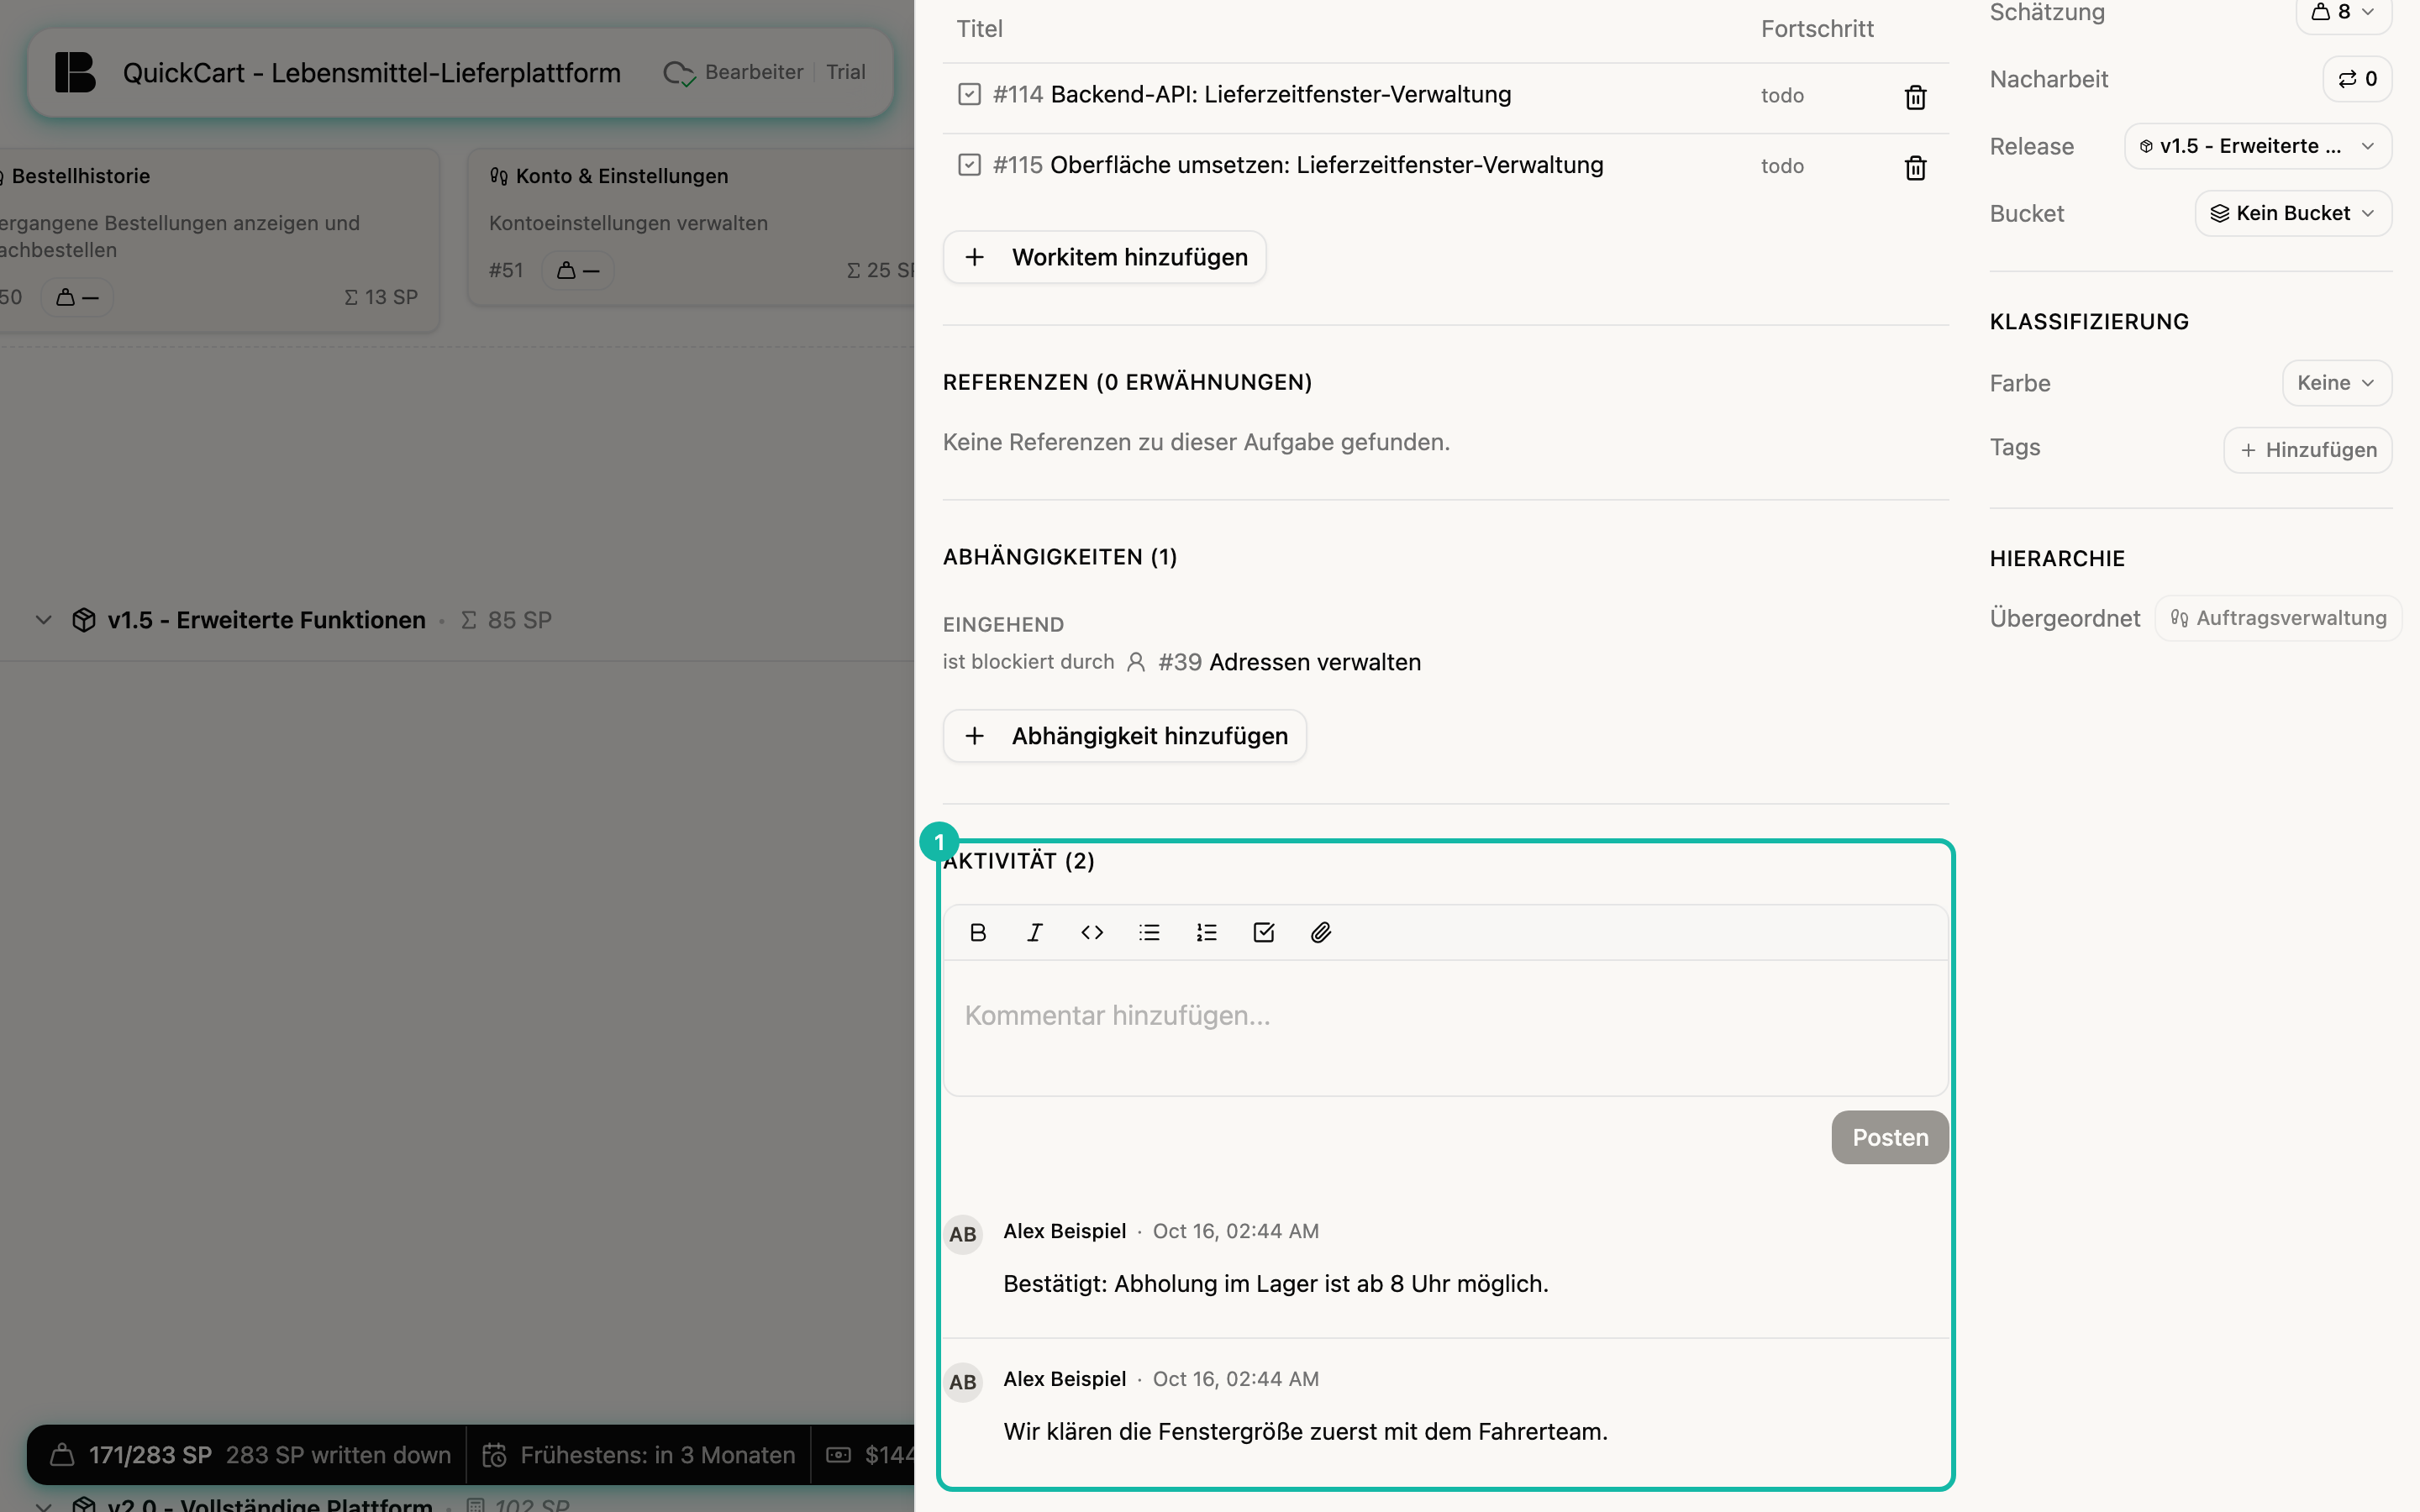
Task: Add a tag with the Hinzufügen button
Action: [x=2307, y=450]
